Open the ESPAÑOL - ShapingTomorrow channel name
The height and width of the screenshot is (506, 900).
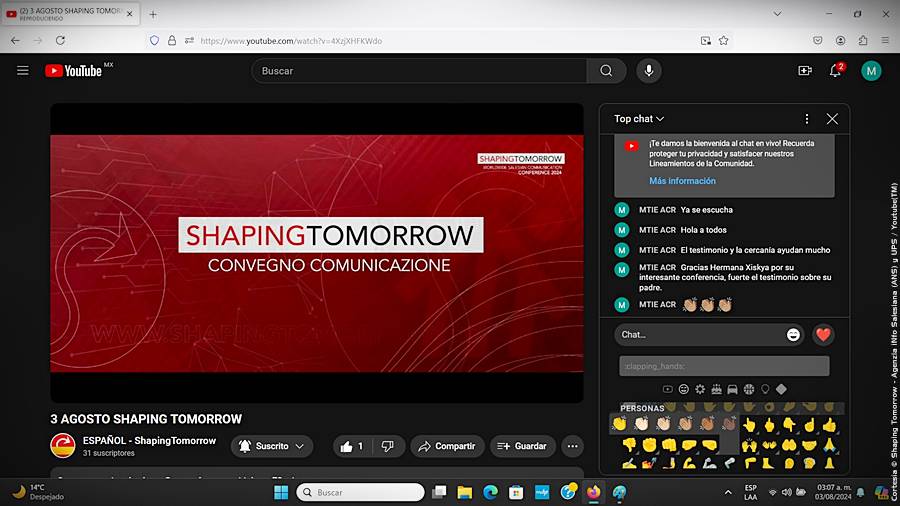coord(149,441)
